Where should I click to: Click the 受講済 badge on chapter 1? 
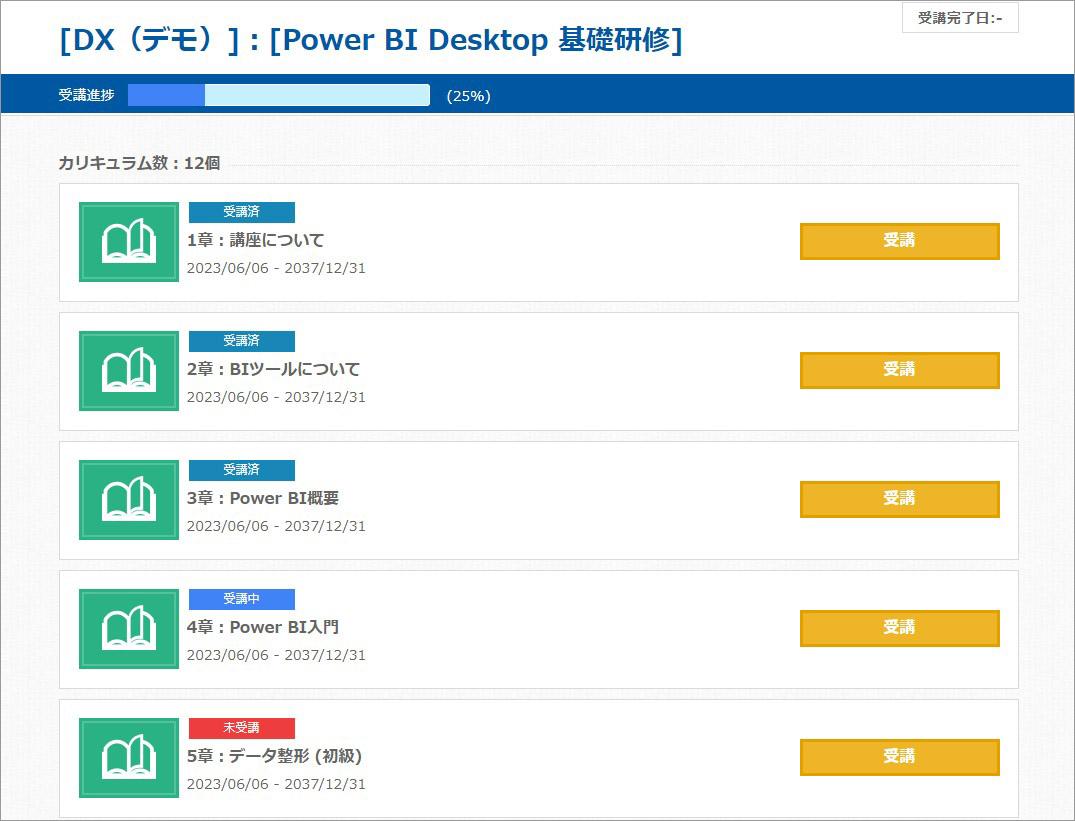[x=241, y=212]
